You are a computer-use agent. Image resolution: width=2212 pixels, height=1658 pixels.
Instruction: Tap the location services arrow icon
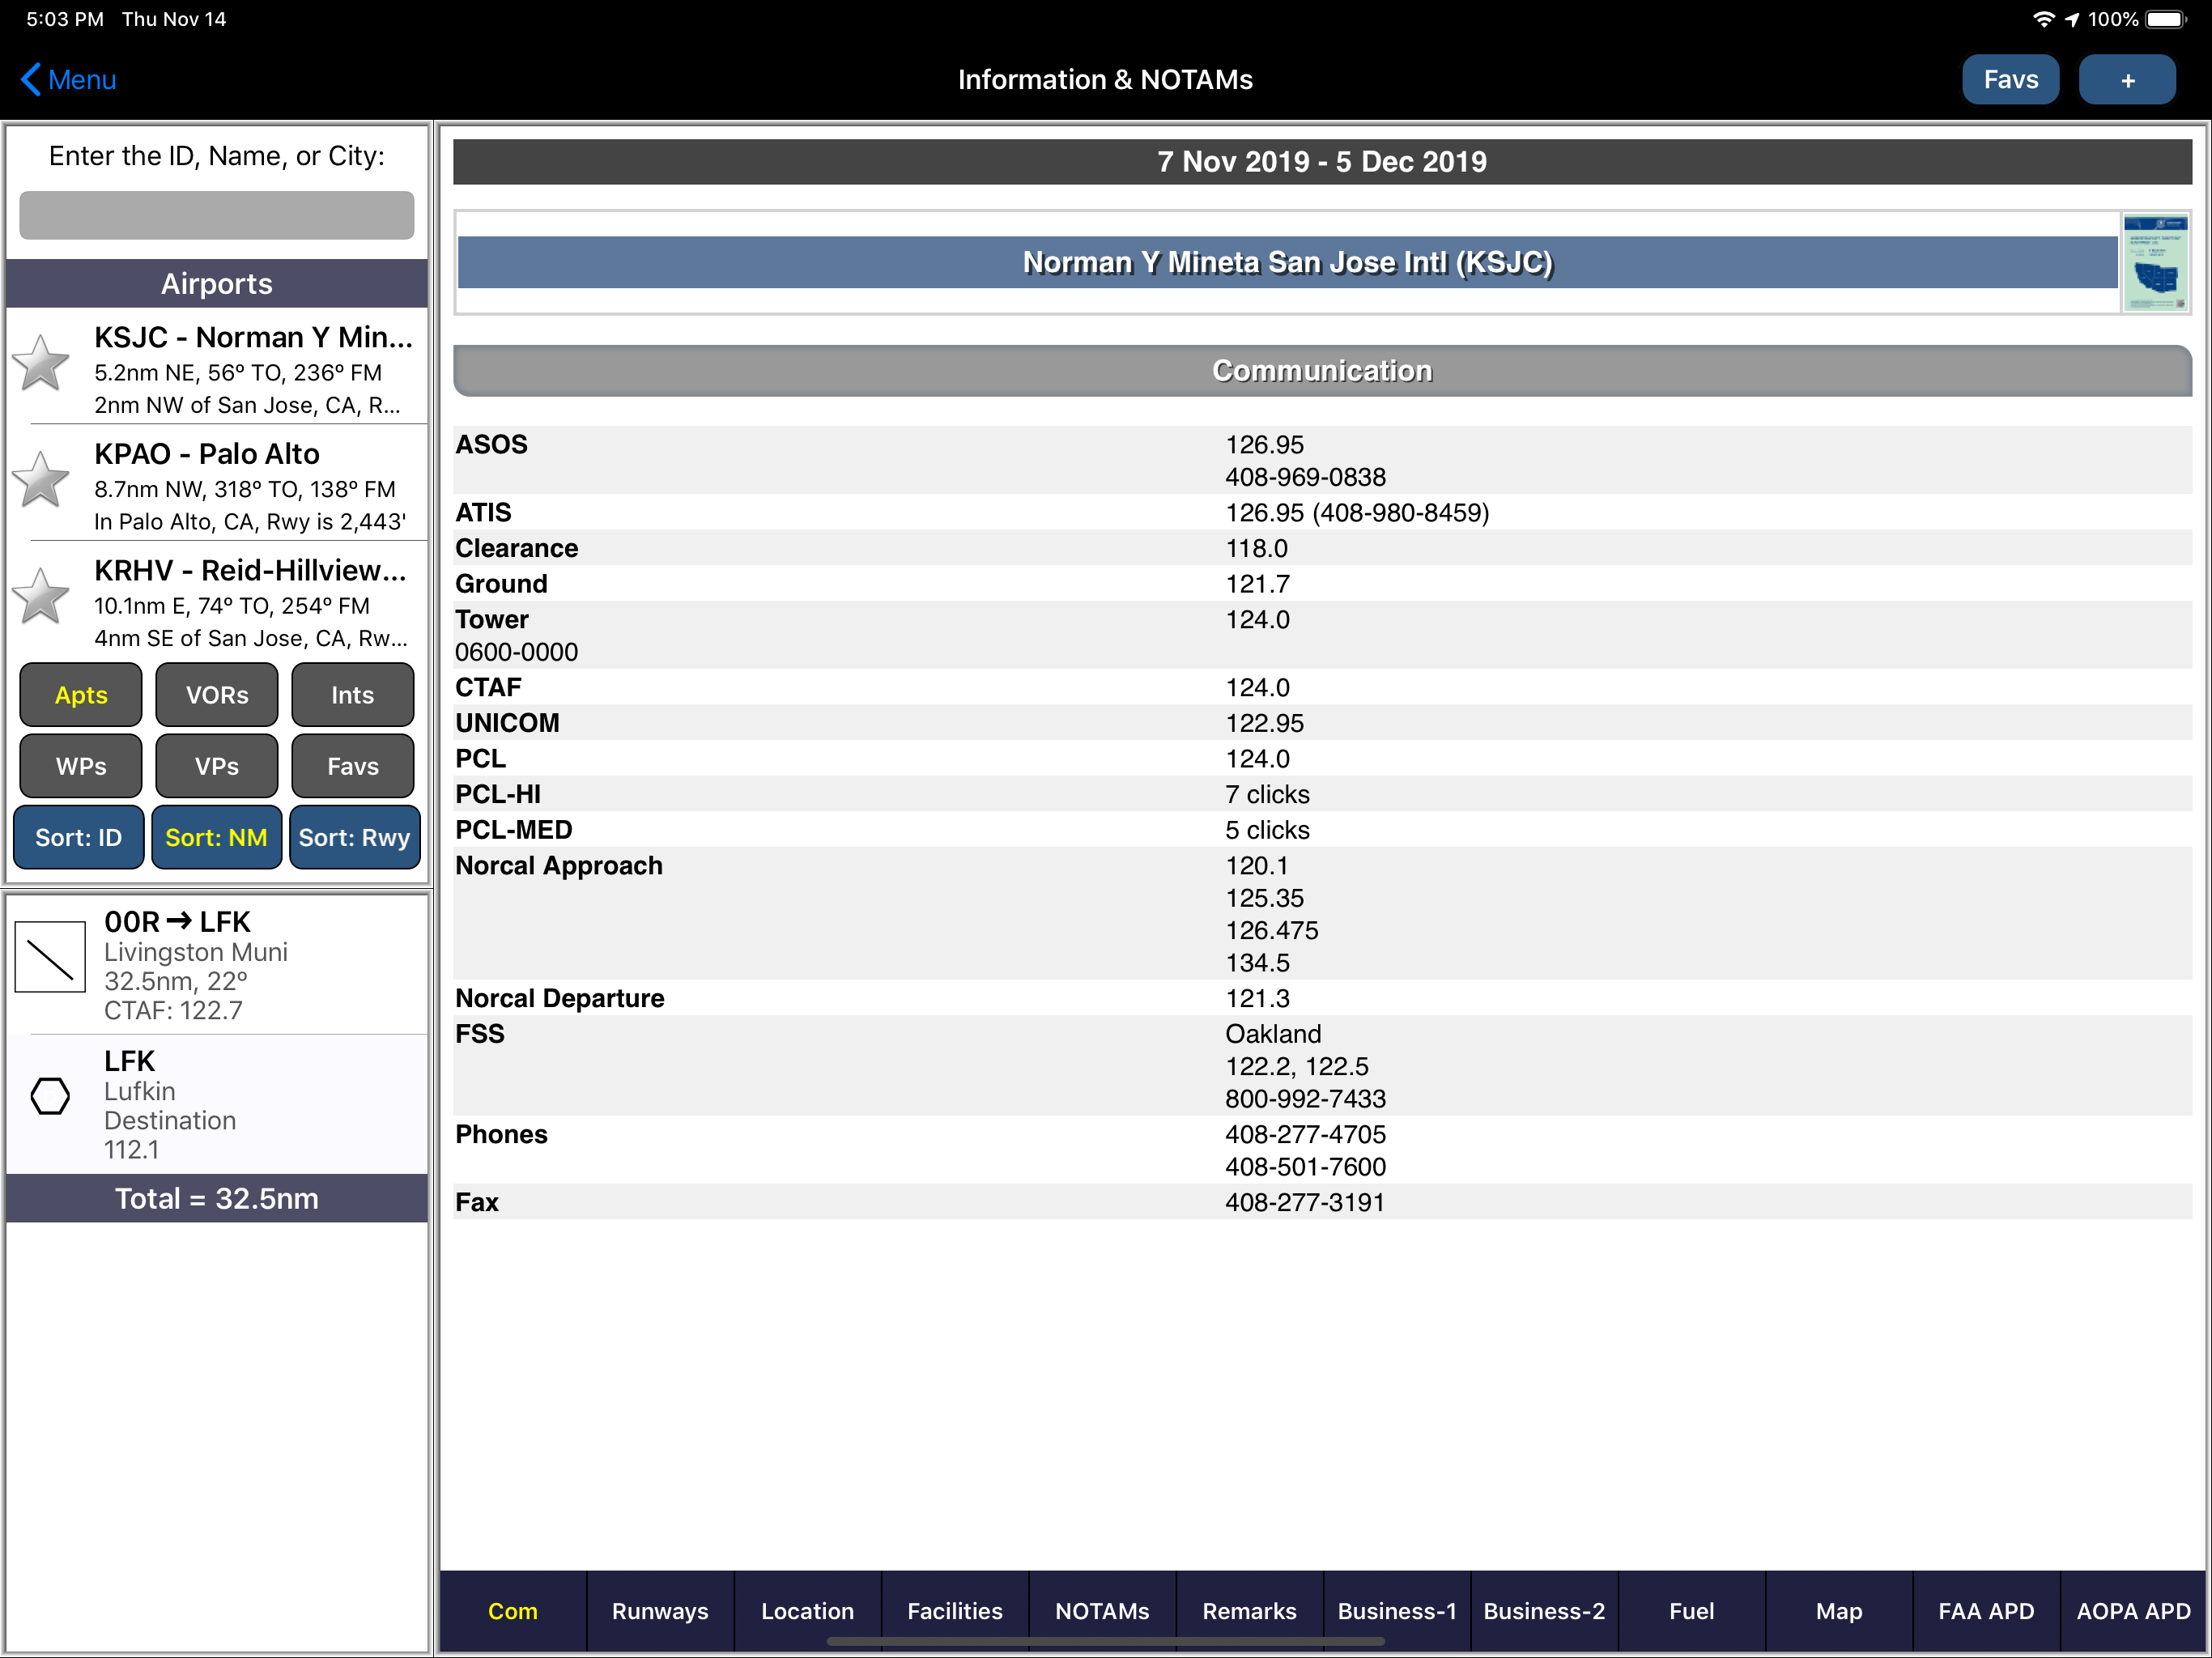pos(2071,19)
